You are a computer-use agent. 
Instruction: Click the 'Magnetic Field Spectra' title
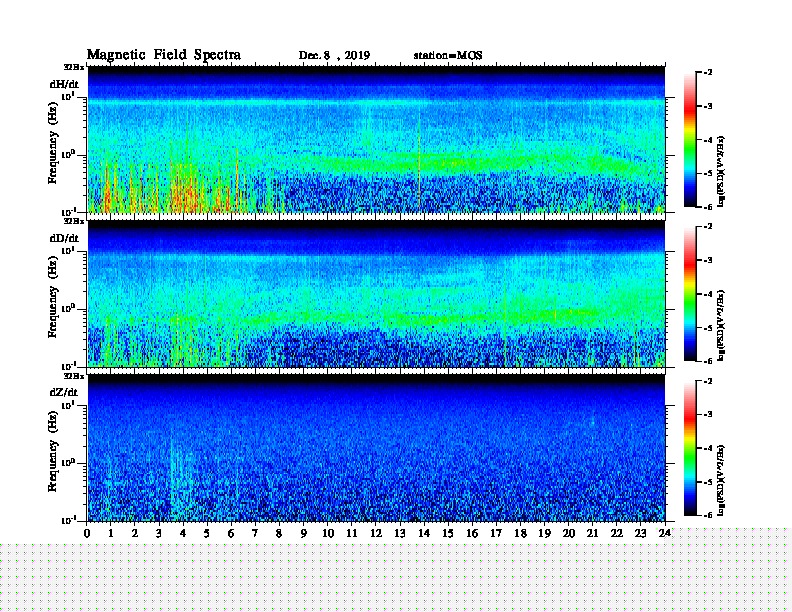[x=164, y=55]
